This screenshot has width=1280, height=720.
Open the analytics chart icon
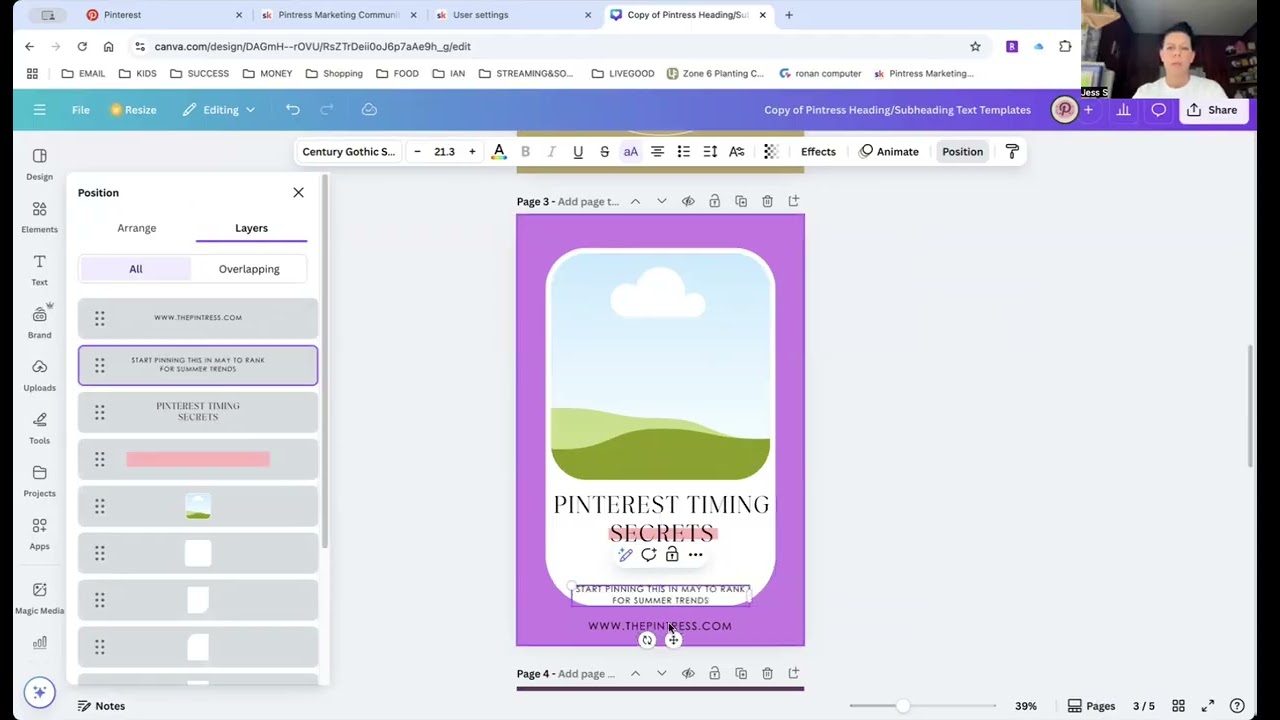point(1123,110)
